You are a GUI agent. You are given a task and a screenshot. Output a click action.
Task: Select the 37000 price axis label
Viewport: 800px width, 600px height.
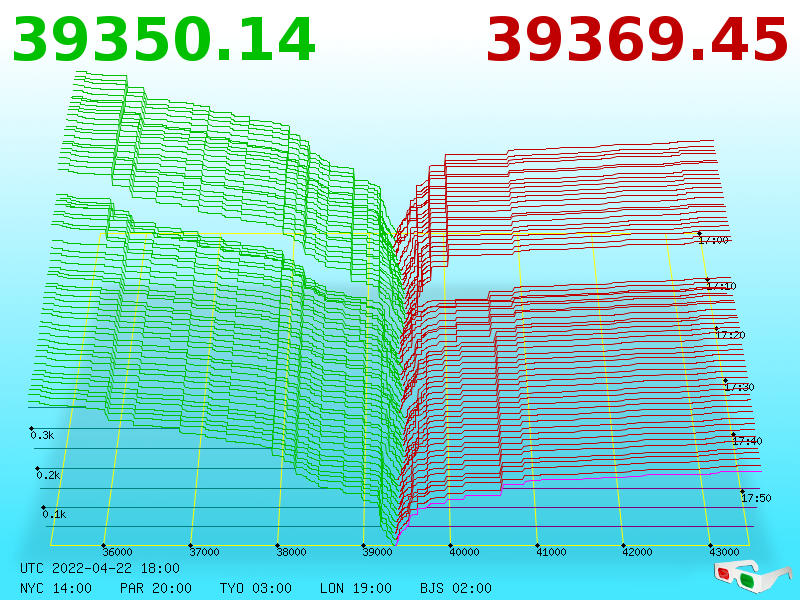click(204, 552)
